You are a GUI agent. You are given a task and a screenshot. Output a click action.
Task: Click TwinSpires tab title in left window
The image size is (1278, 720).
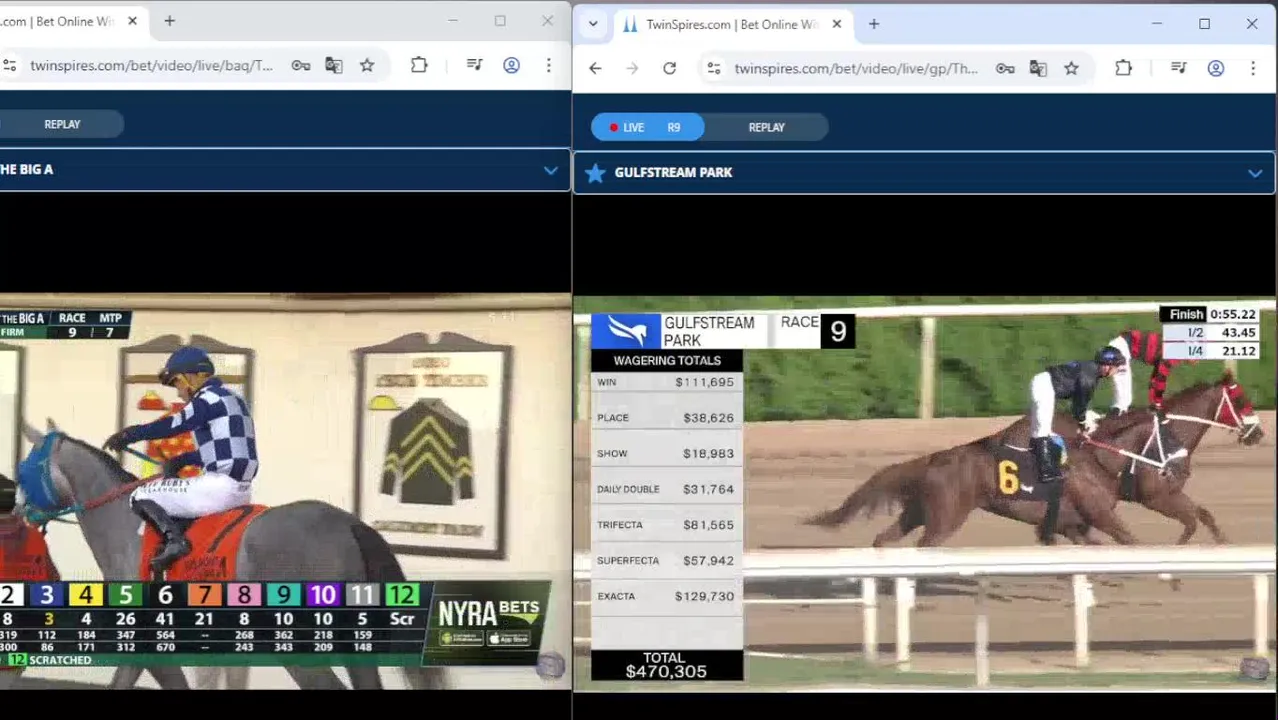point(58,21)
